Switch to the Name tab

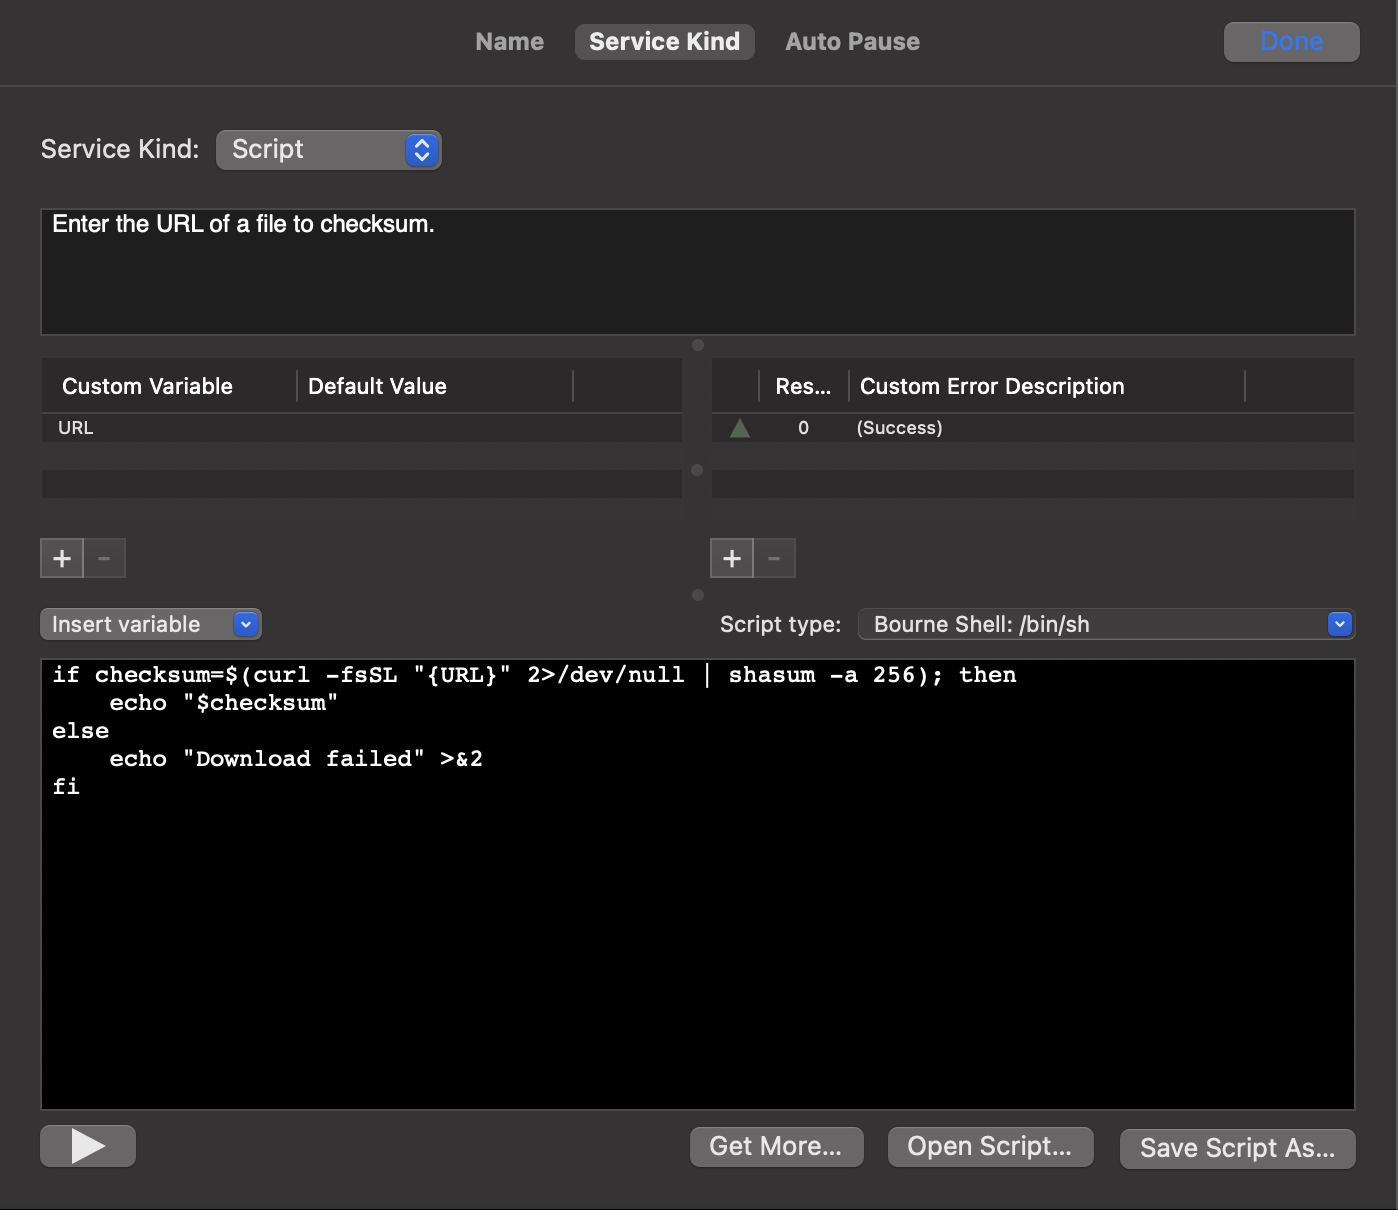(509, 42)
